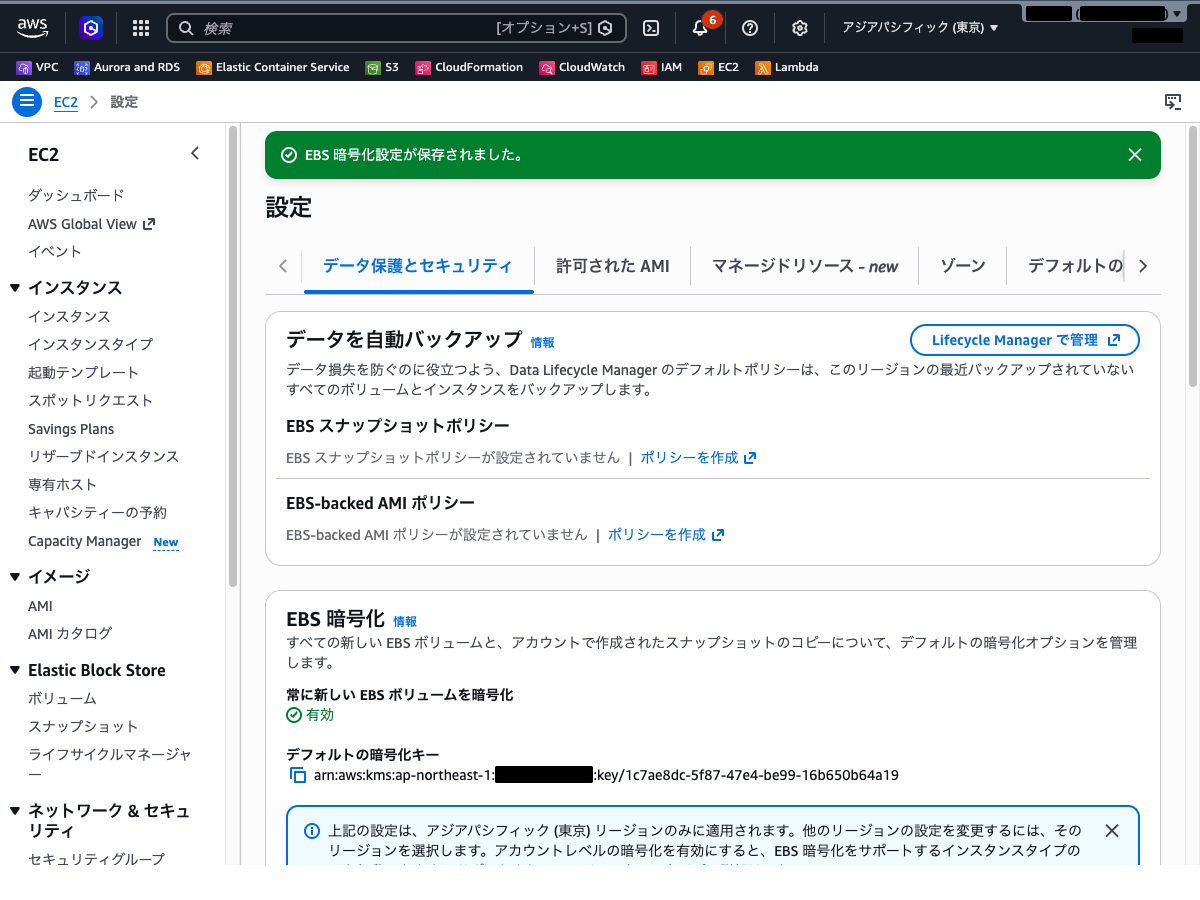The image size is (1200, 900).
Task: Click the main page vertical scrollbar
Action: [x=1192, y=257]
